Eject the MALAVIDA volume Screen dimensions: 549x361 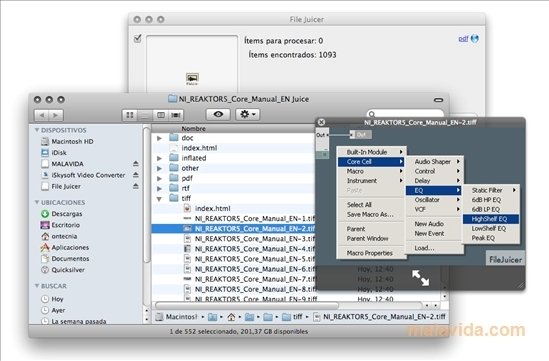(136, 164)
